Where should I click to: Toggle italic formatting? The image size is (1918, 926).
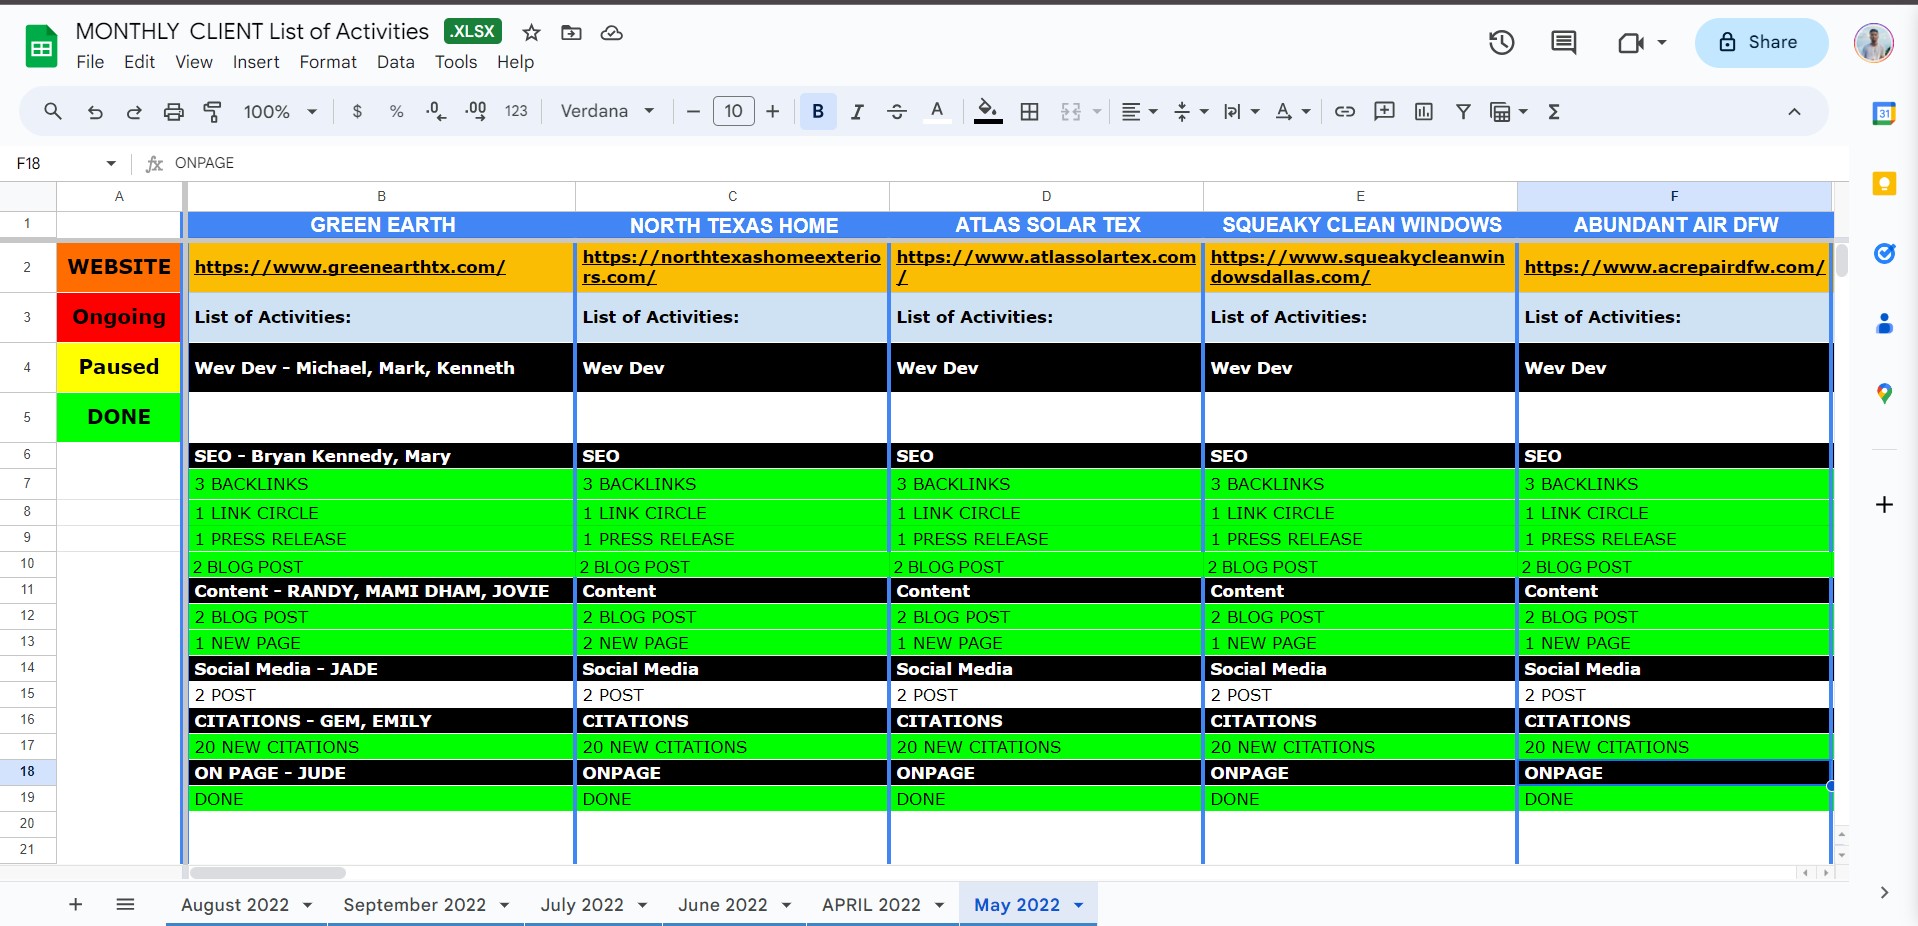pos(857,112)
